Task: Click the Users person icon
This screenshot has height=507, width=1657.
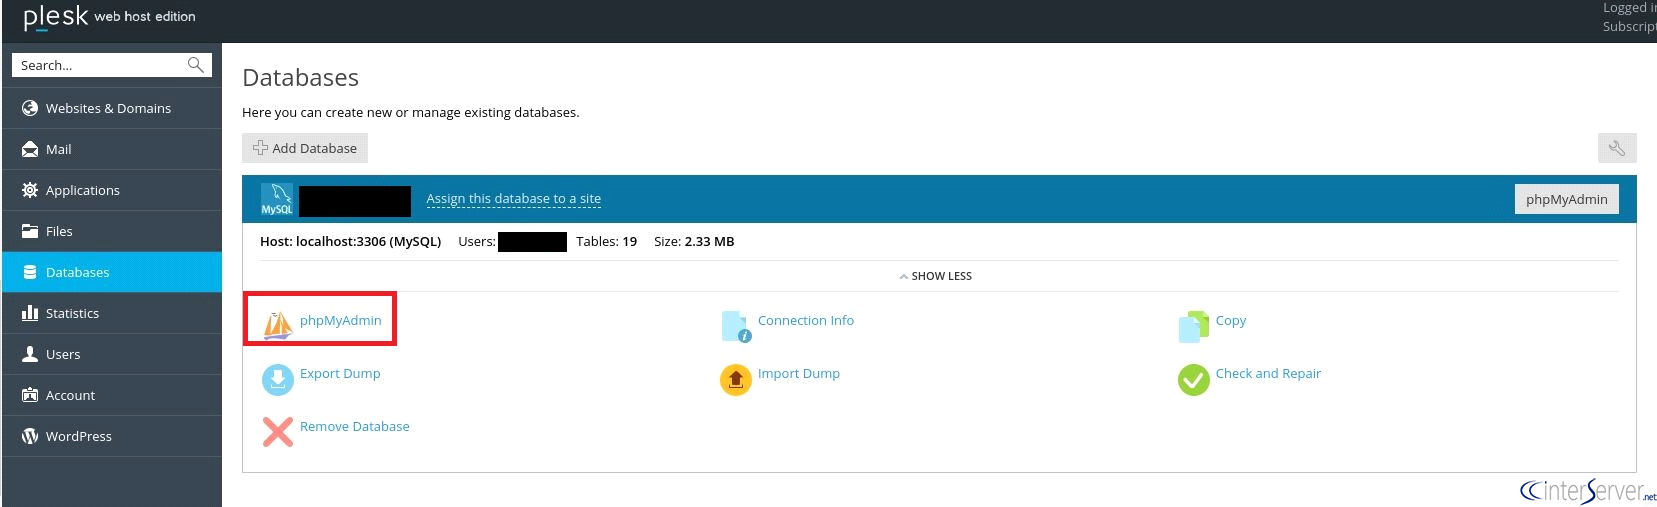Action: 30,354
